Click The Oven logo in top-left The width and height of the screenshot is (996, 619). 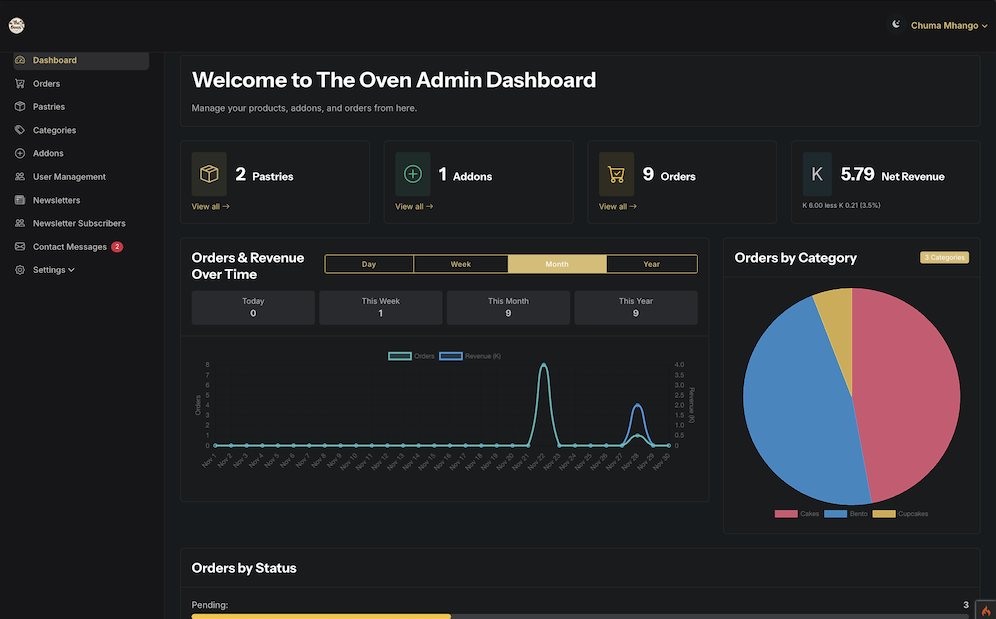pyautogui.click(x=16, y=26)
